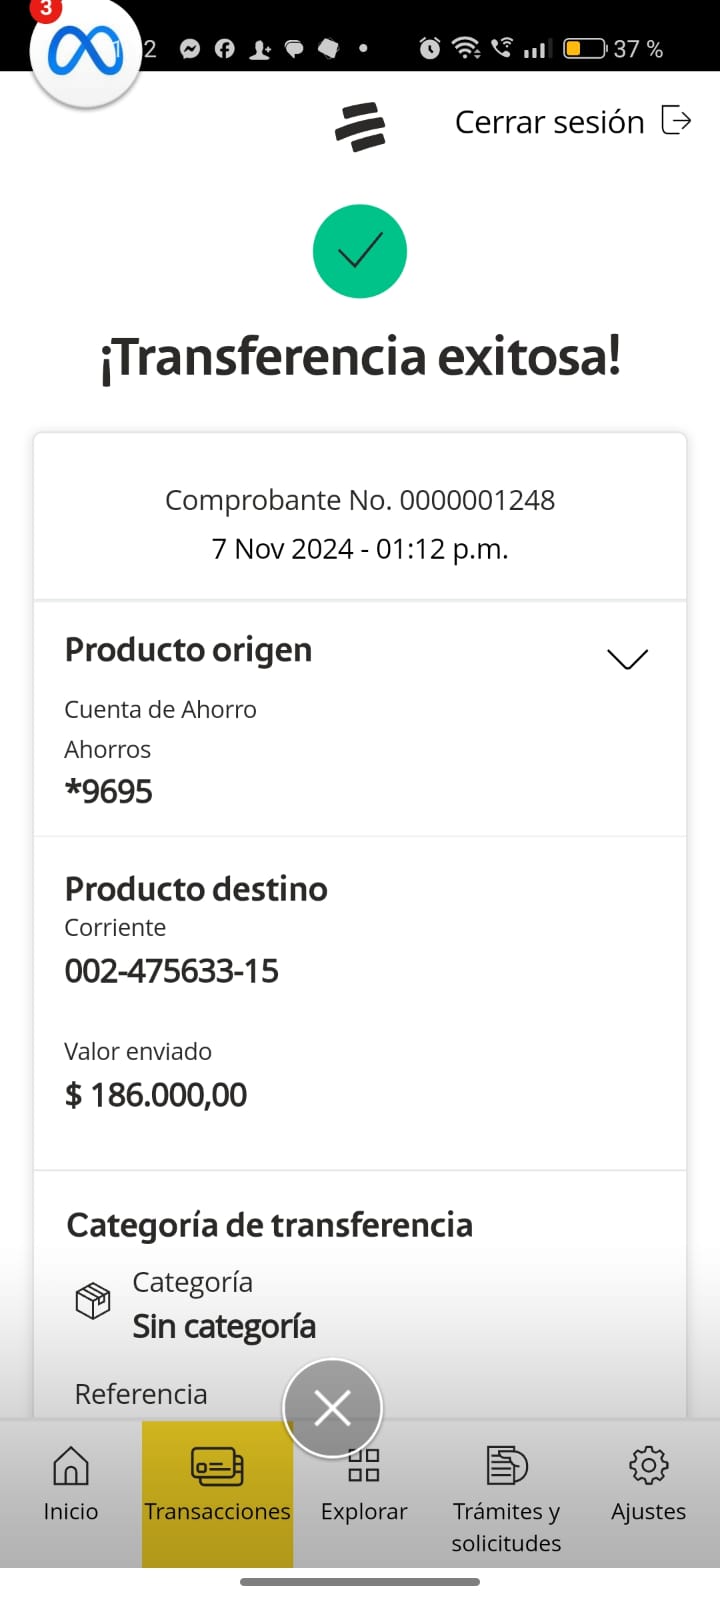Tap the Comprobante No. 0000001248 text

point(360,500)
